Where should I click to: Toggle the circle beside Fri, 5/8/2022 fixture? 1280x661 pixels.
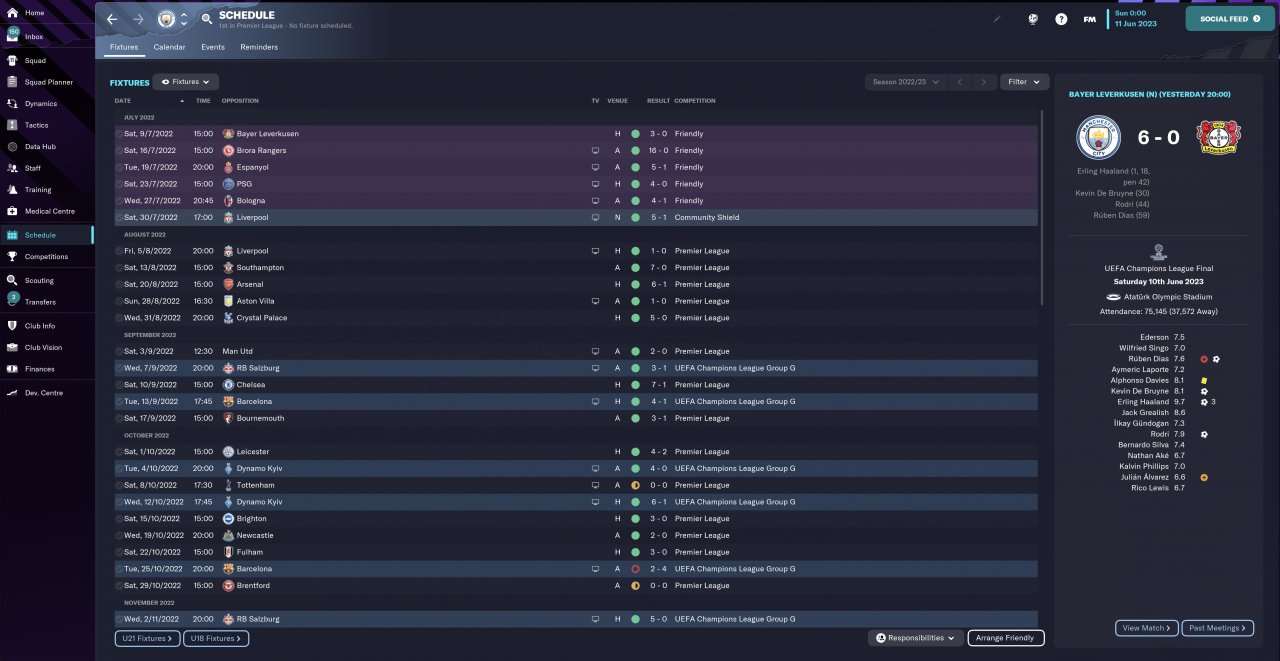coord(119,251)
